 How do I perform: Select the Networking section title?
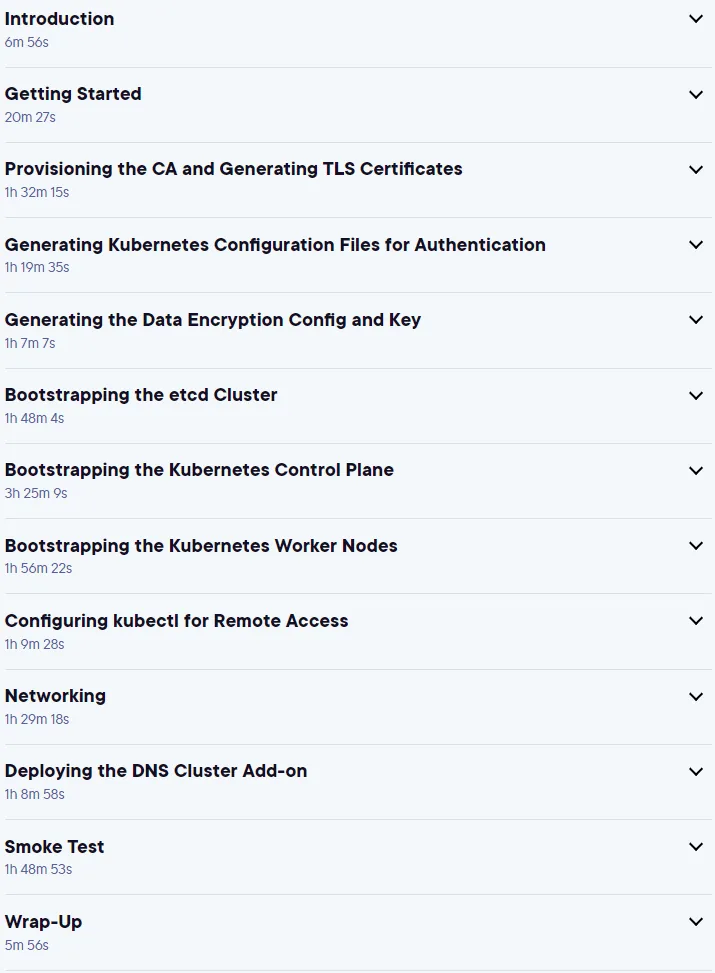(x=55, y=696)
